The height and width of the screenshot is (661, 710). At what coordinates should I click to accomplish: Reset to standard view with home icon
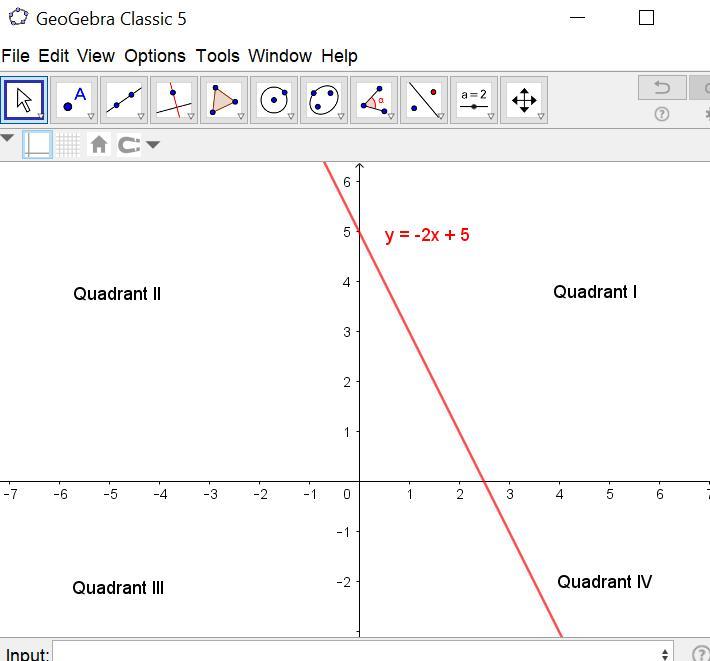[99, 145]
